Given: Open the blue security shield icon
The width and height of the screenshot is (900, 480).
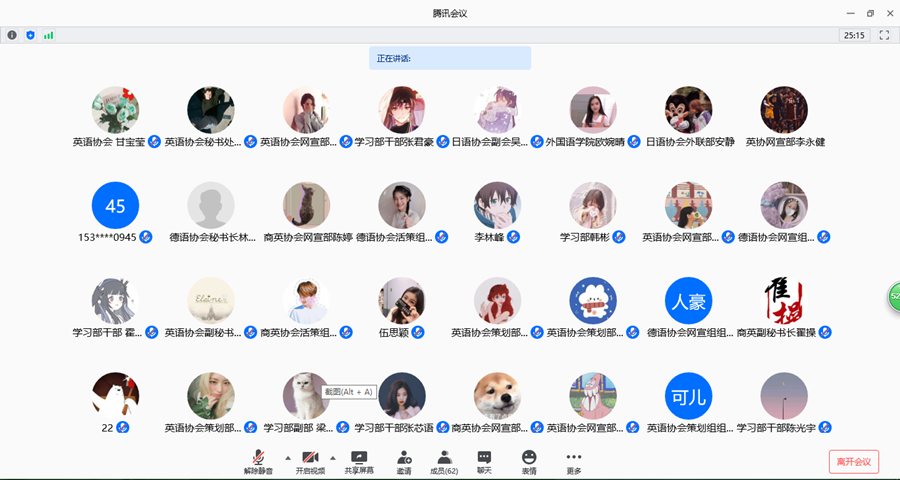Looking at the screenshot, I should tap(30, 35).
